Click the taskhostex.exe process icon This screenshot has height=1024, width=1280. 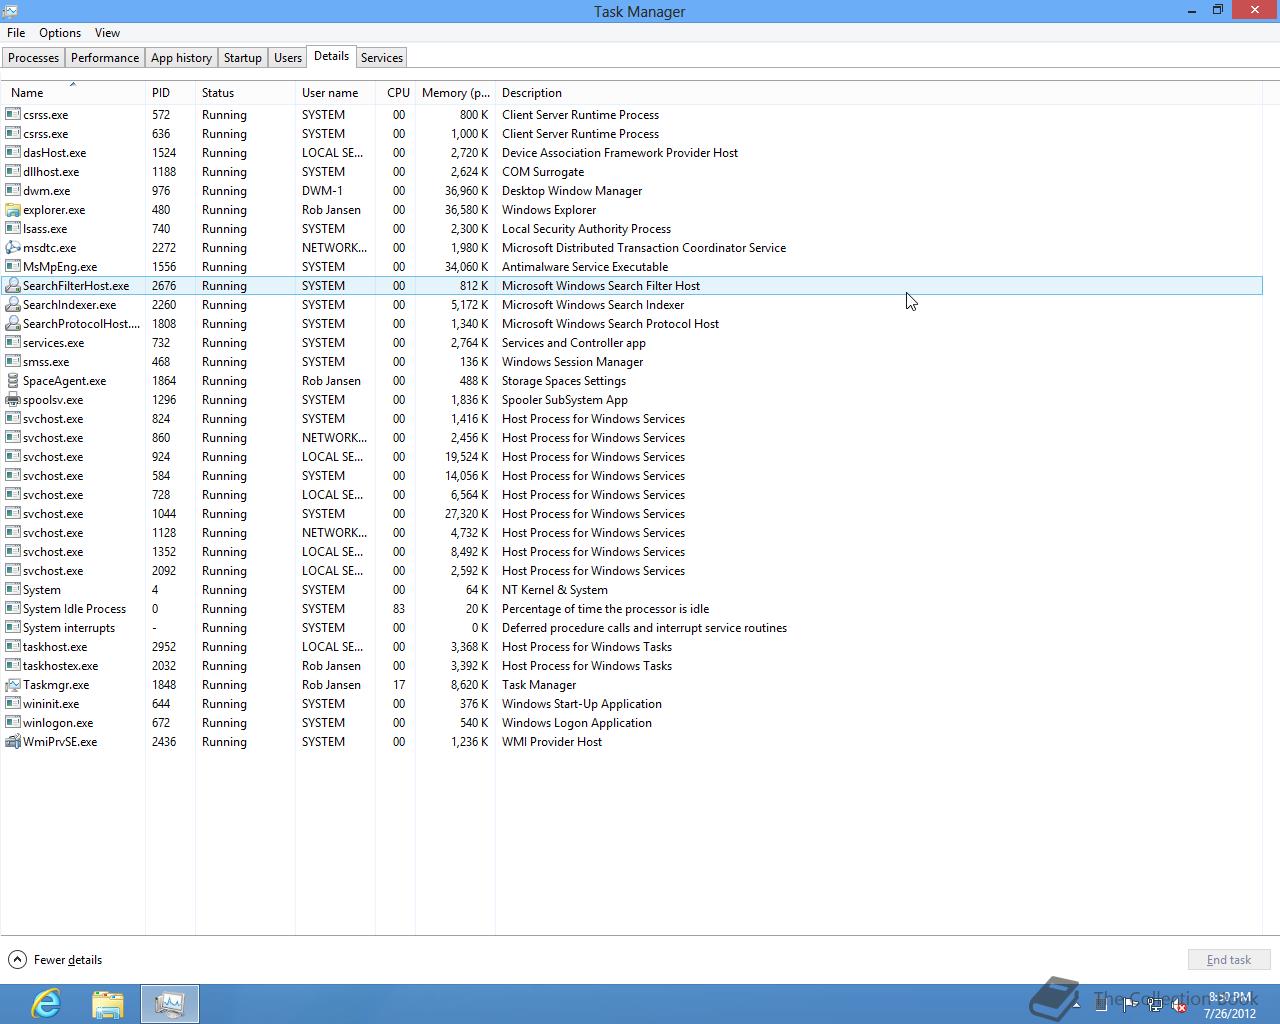click(13, 666)
